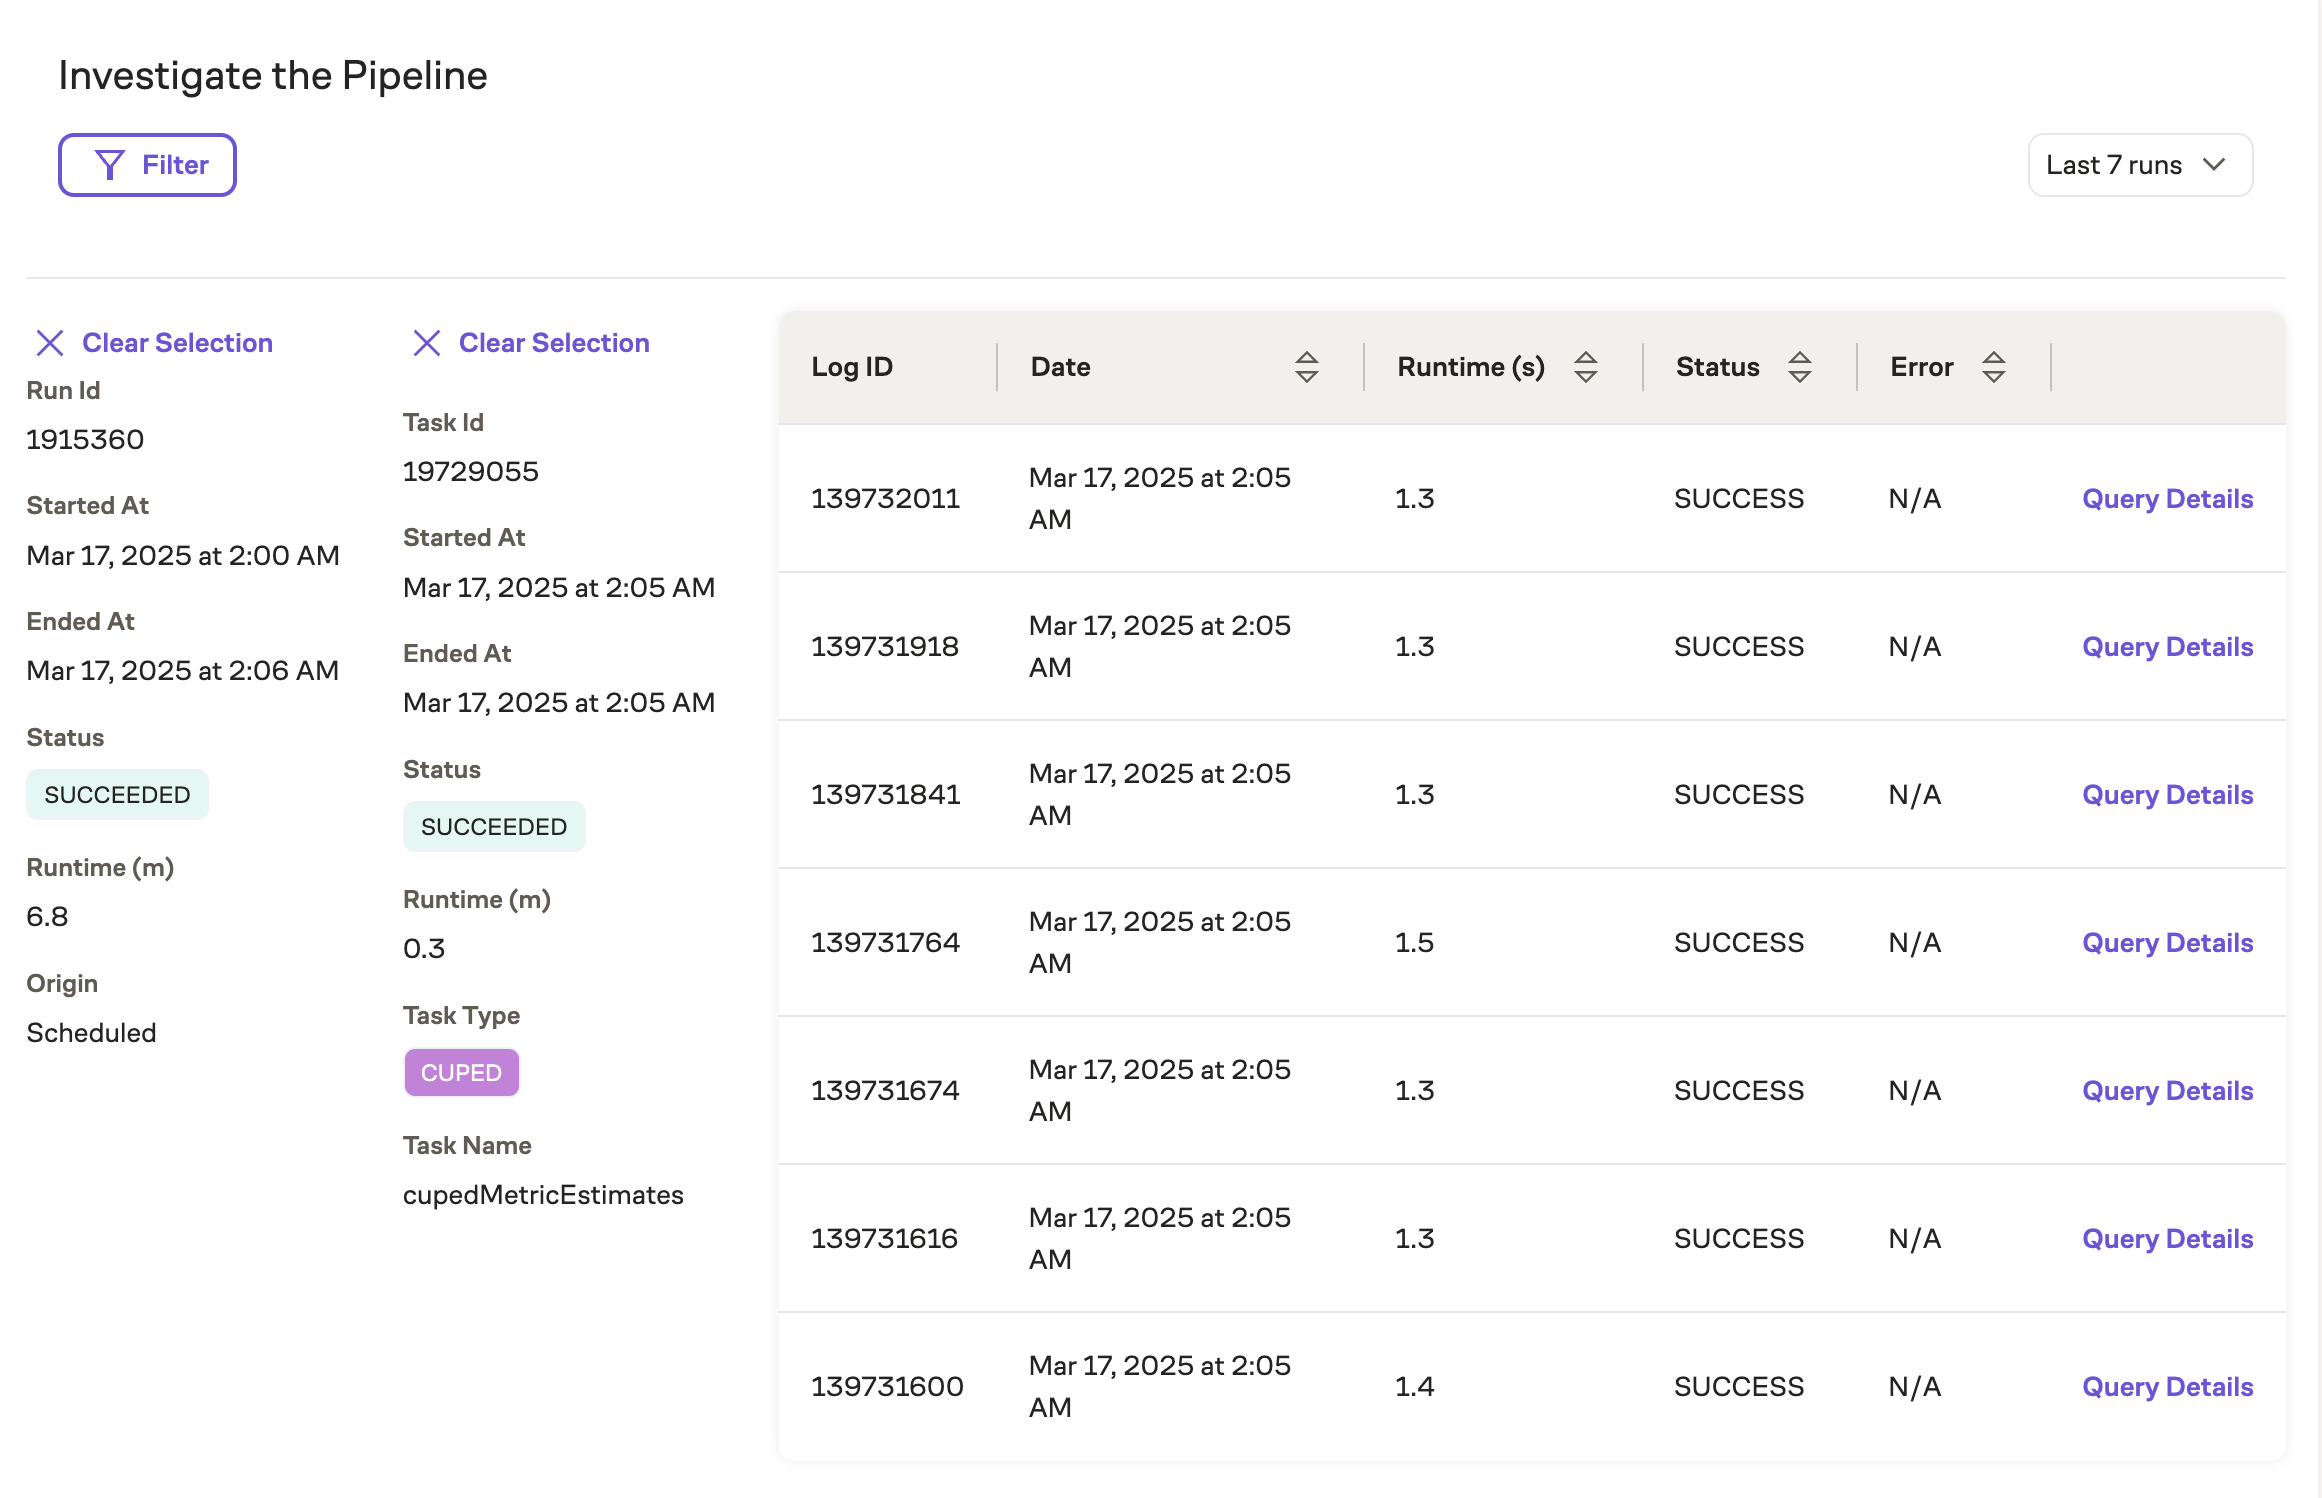This screenshot has width=2322, height=1498.
Task: Open the Last 7 runs dropdown
Action: coord(2139,164)
